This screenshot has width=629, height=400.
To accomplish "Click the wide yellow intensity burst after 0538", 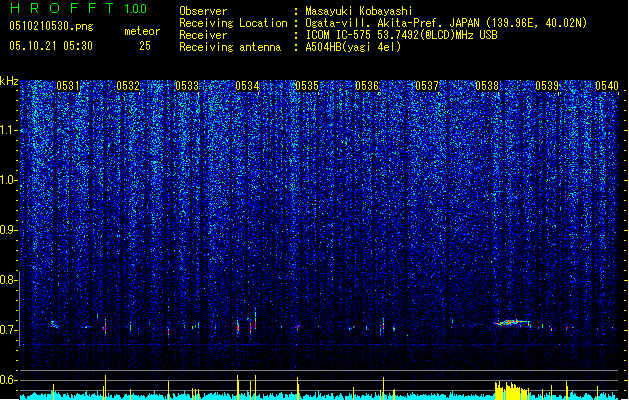I will pos(511,391).
